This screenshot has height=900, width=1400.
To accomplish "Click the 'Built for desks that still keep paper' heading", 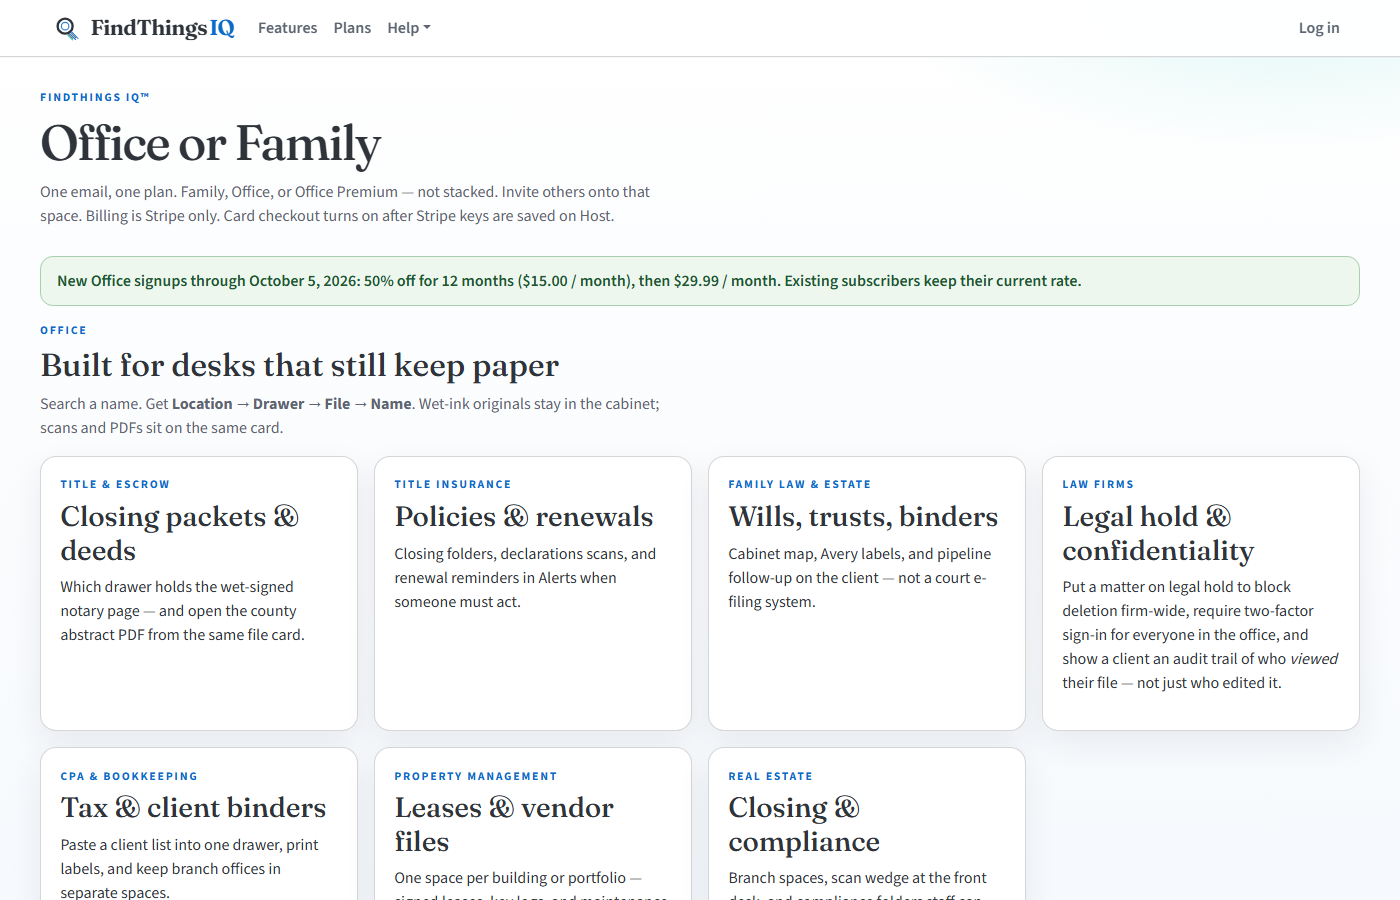I will pos(299,366).
